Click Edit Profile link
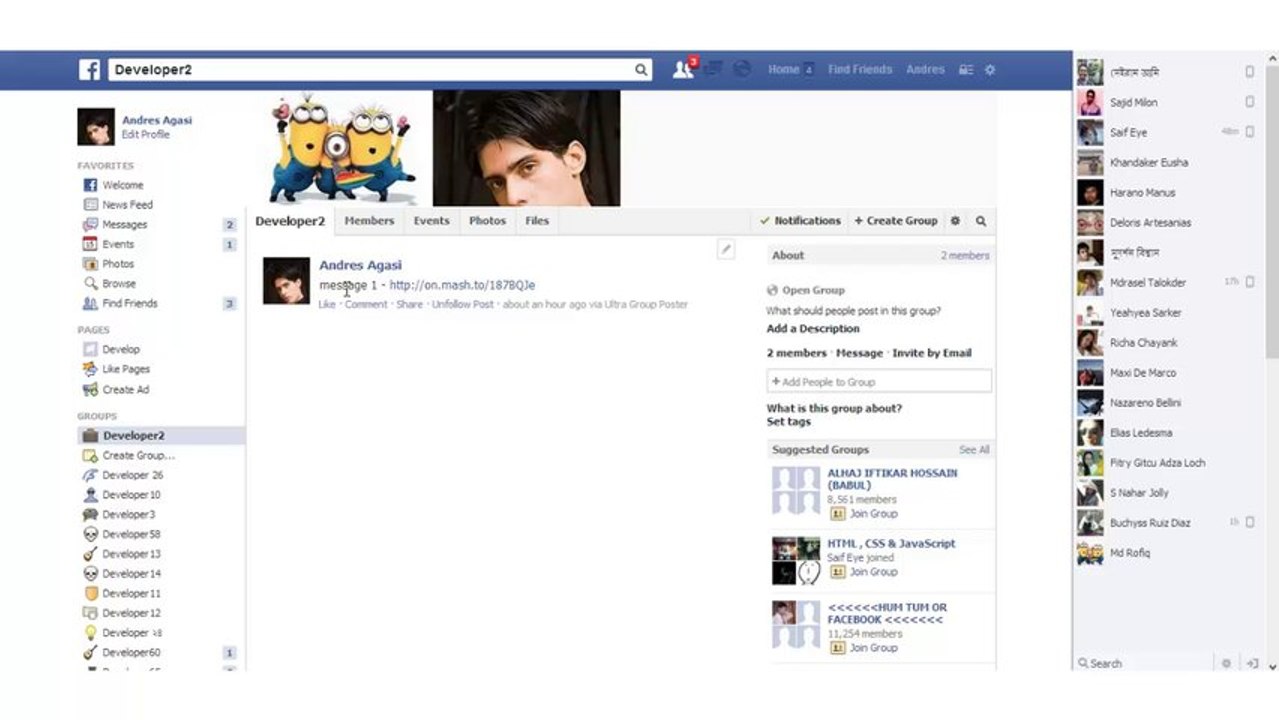Screen dimensions: 1279x720 pyautogui.click(x=146, y=135)
